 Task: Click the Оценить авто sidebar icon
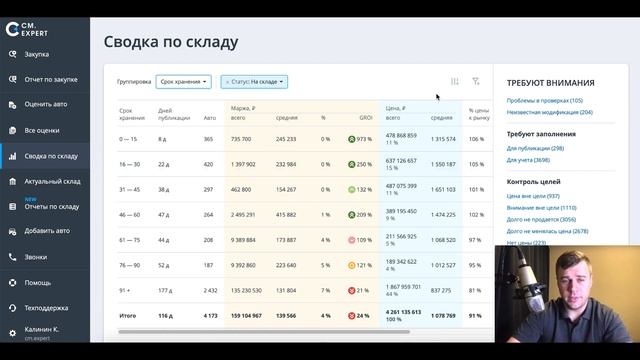click(x=13, y=105)
